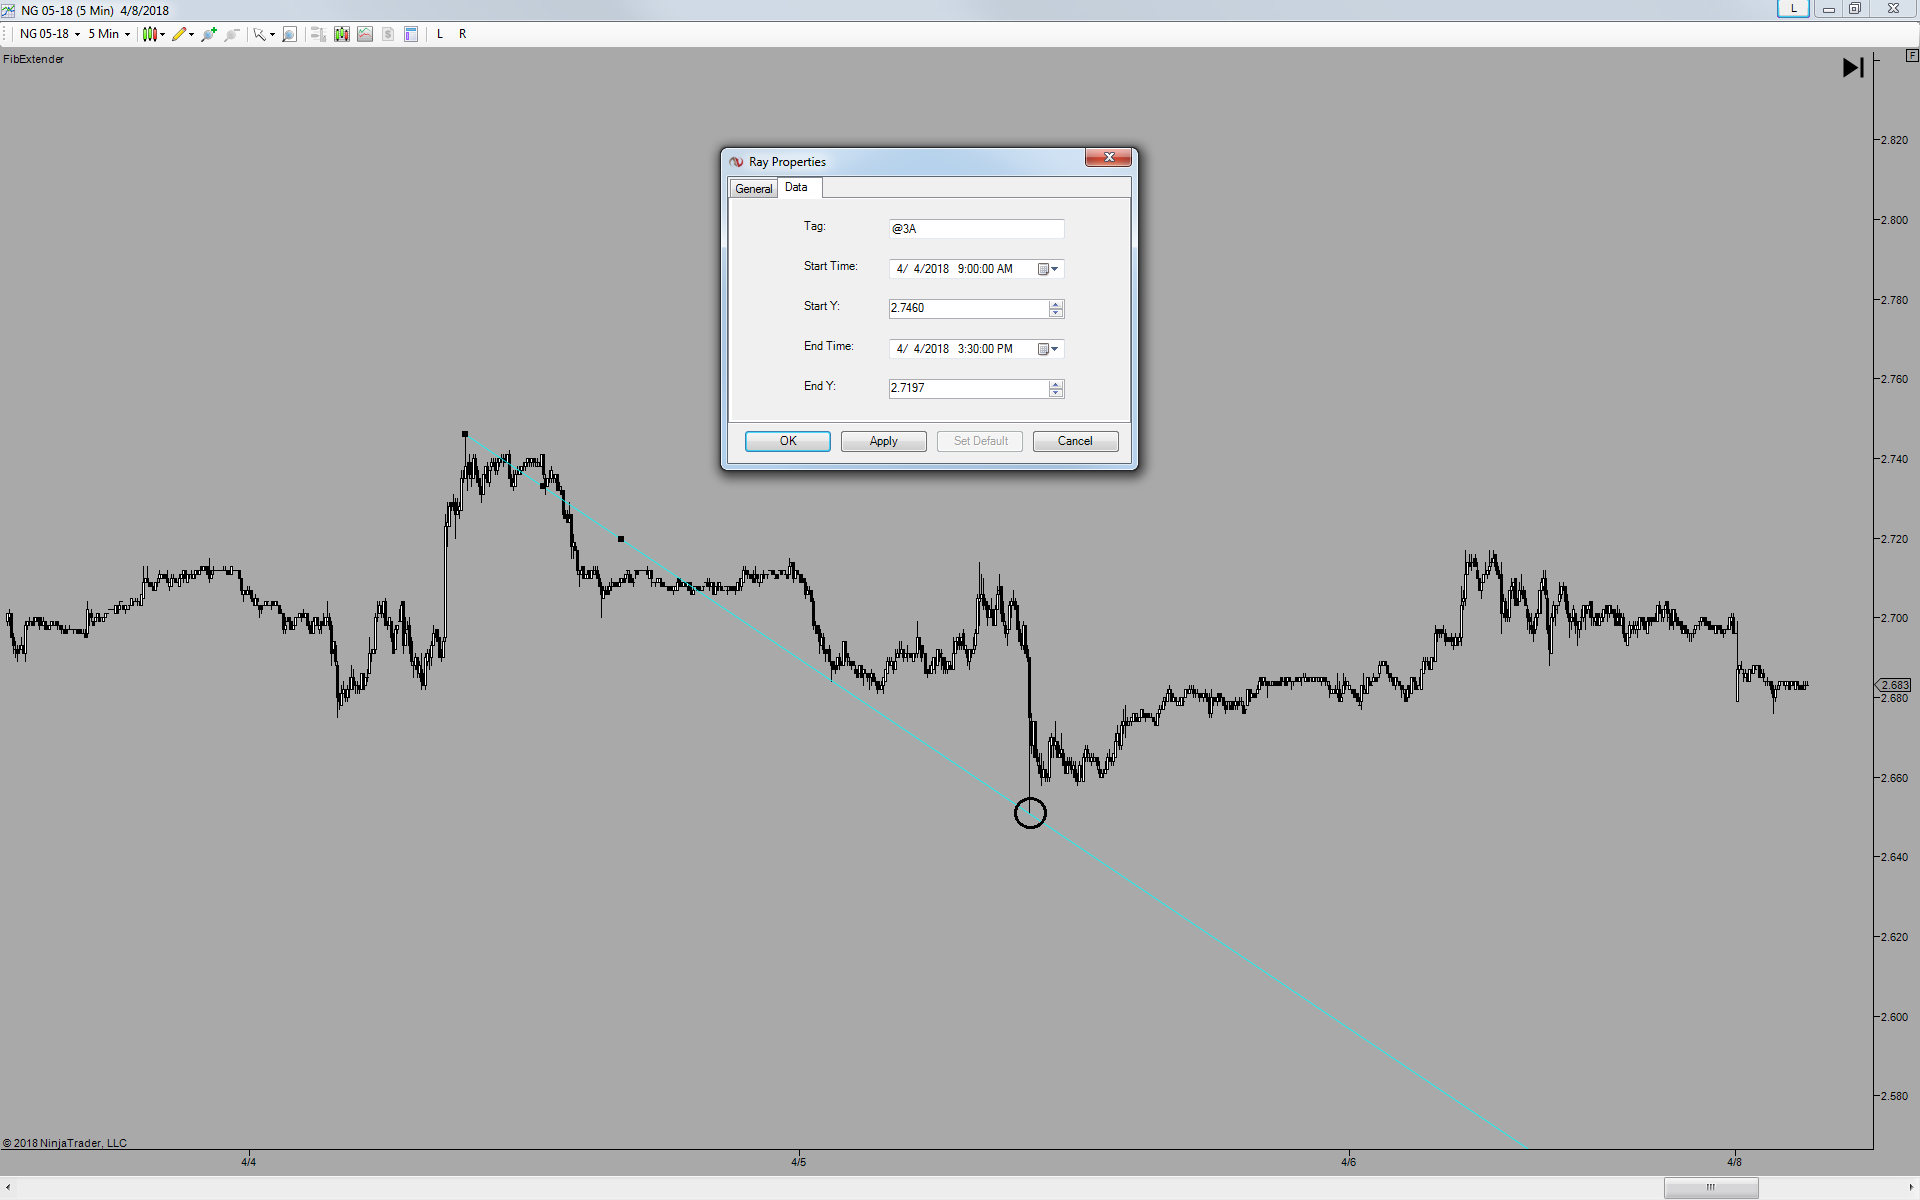The width and height of the screenshot is (1920, 1200).
Task: Select the drawing tools pencil icon
Action: coord(179,34)
